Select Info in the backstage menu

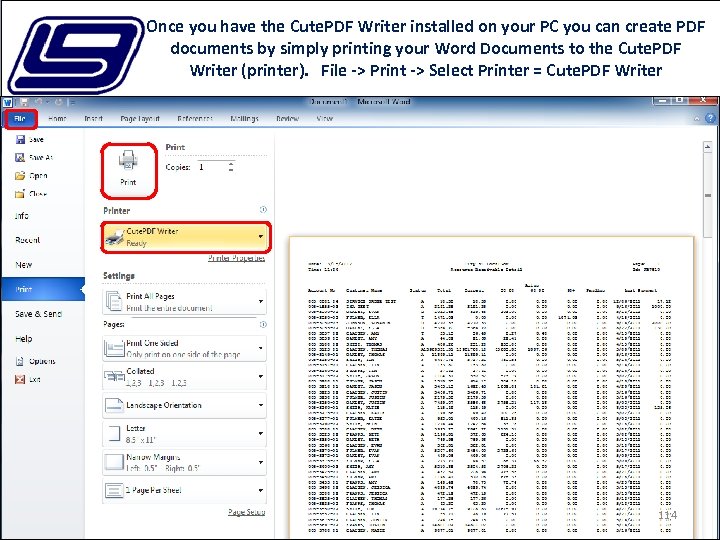point(22,215)
